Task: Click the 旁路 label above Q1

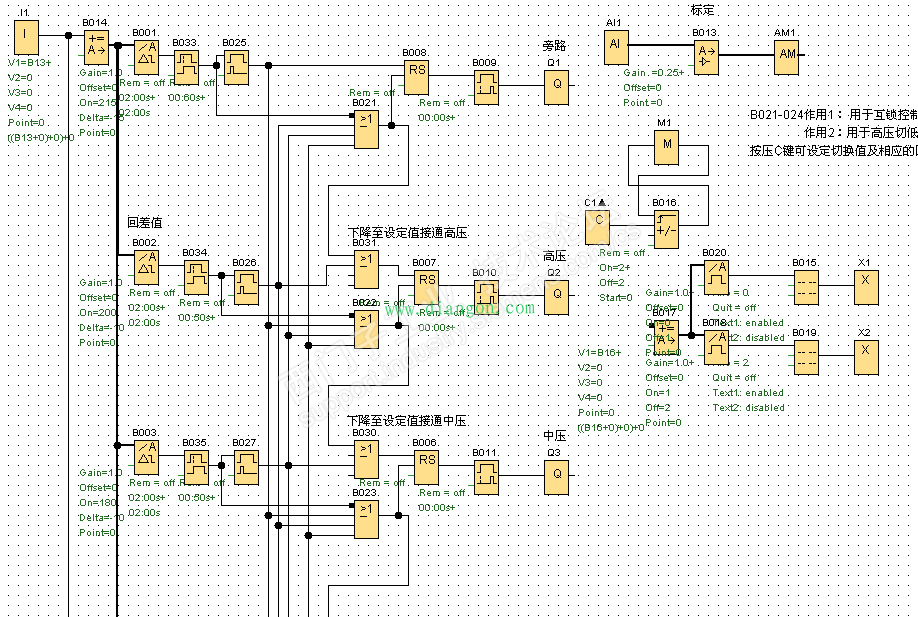Action: (554, 45)
